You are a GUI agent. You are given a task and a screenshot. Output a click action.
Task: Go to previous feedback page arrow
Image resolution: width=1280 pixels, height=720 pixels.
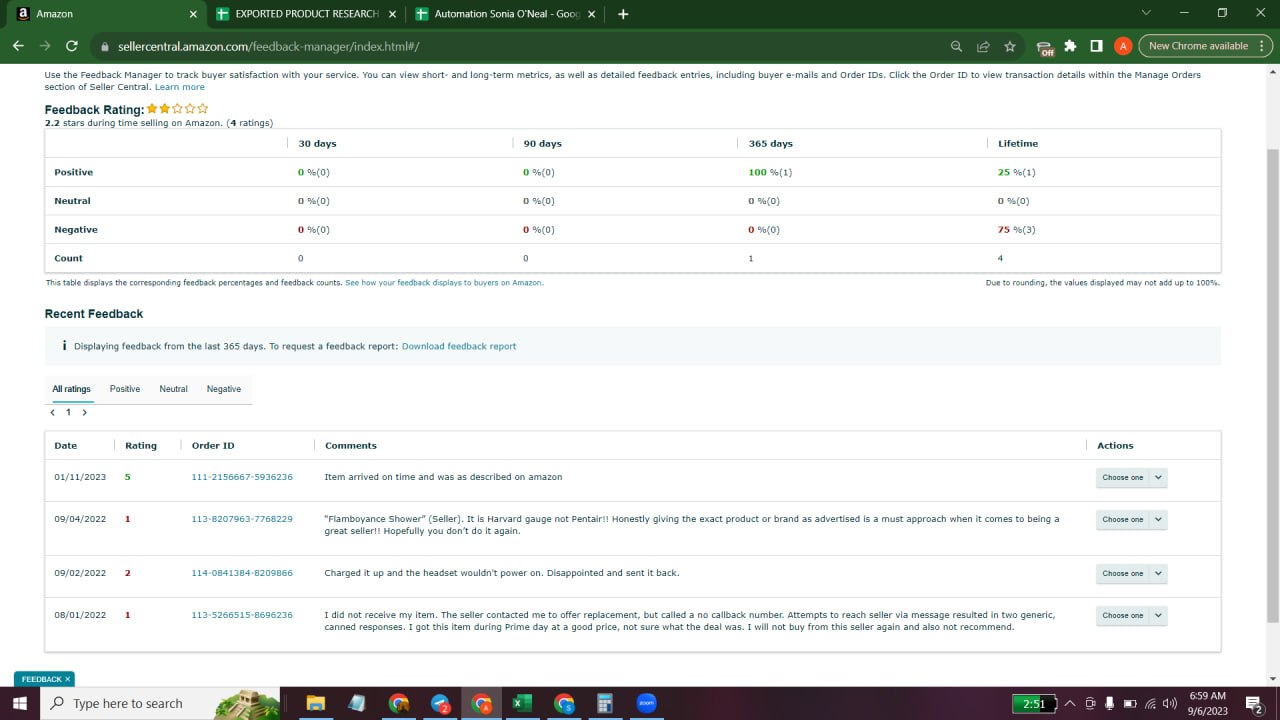[x=52, y=412]
